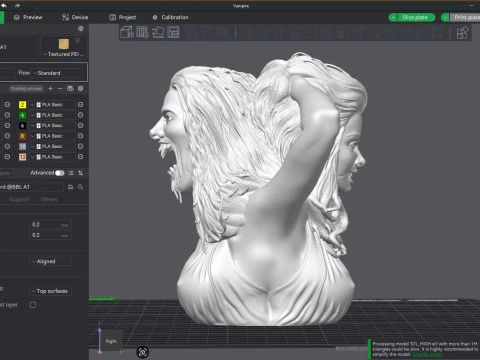Remove a filament with the minus icon
480x360 pixels.
[60, 88]
